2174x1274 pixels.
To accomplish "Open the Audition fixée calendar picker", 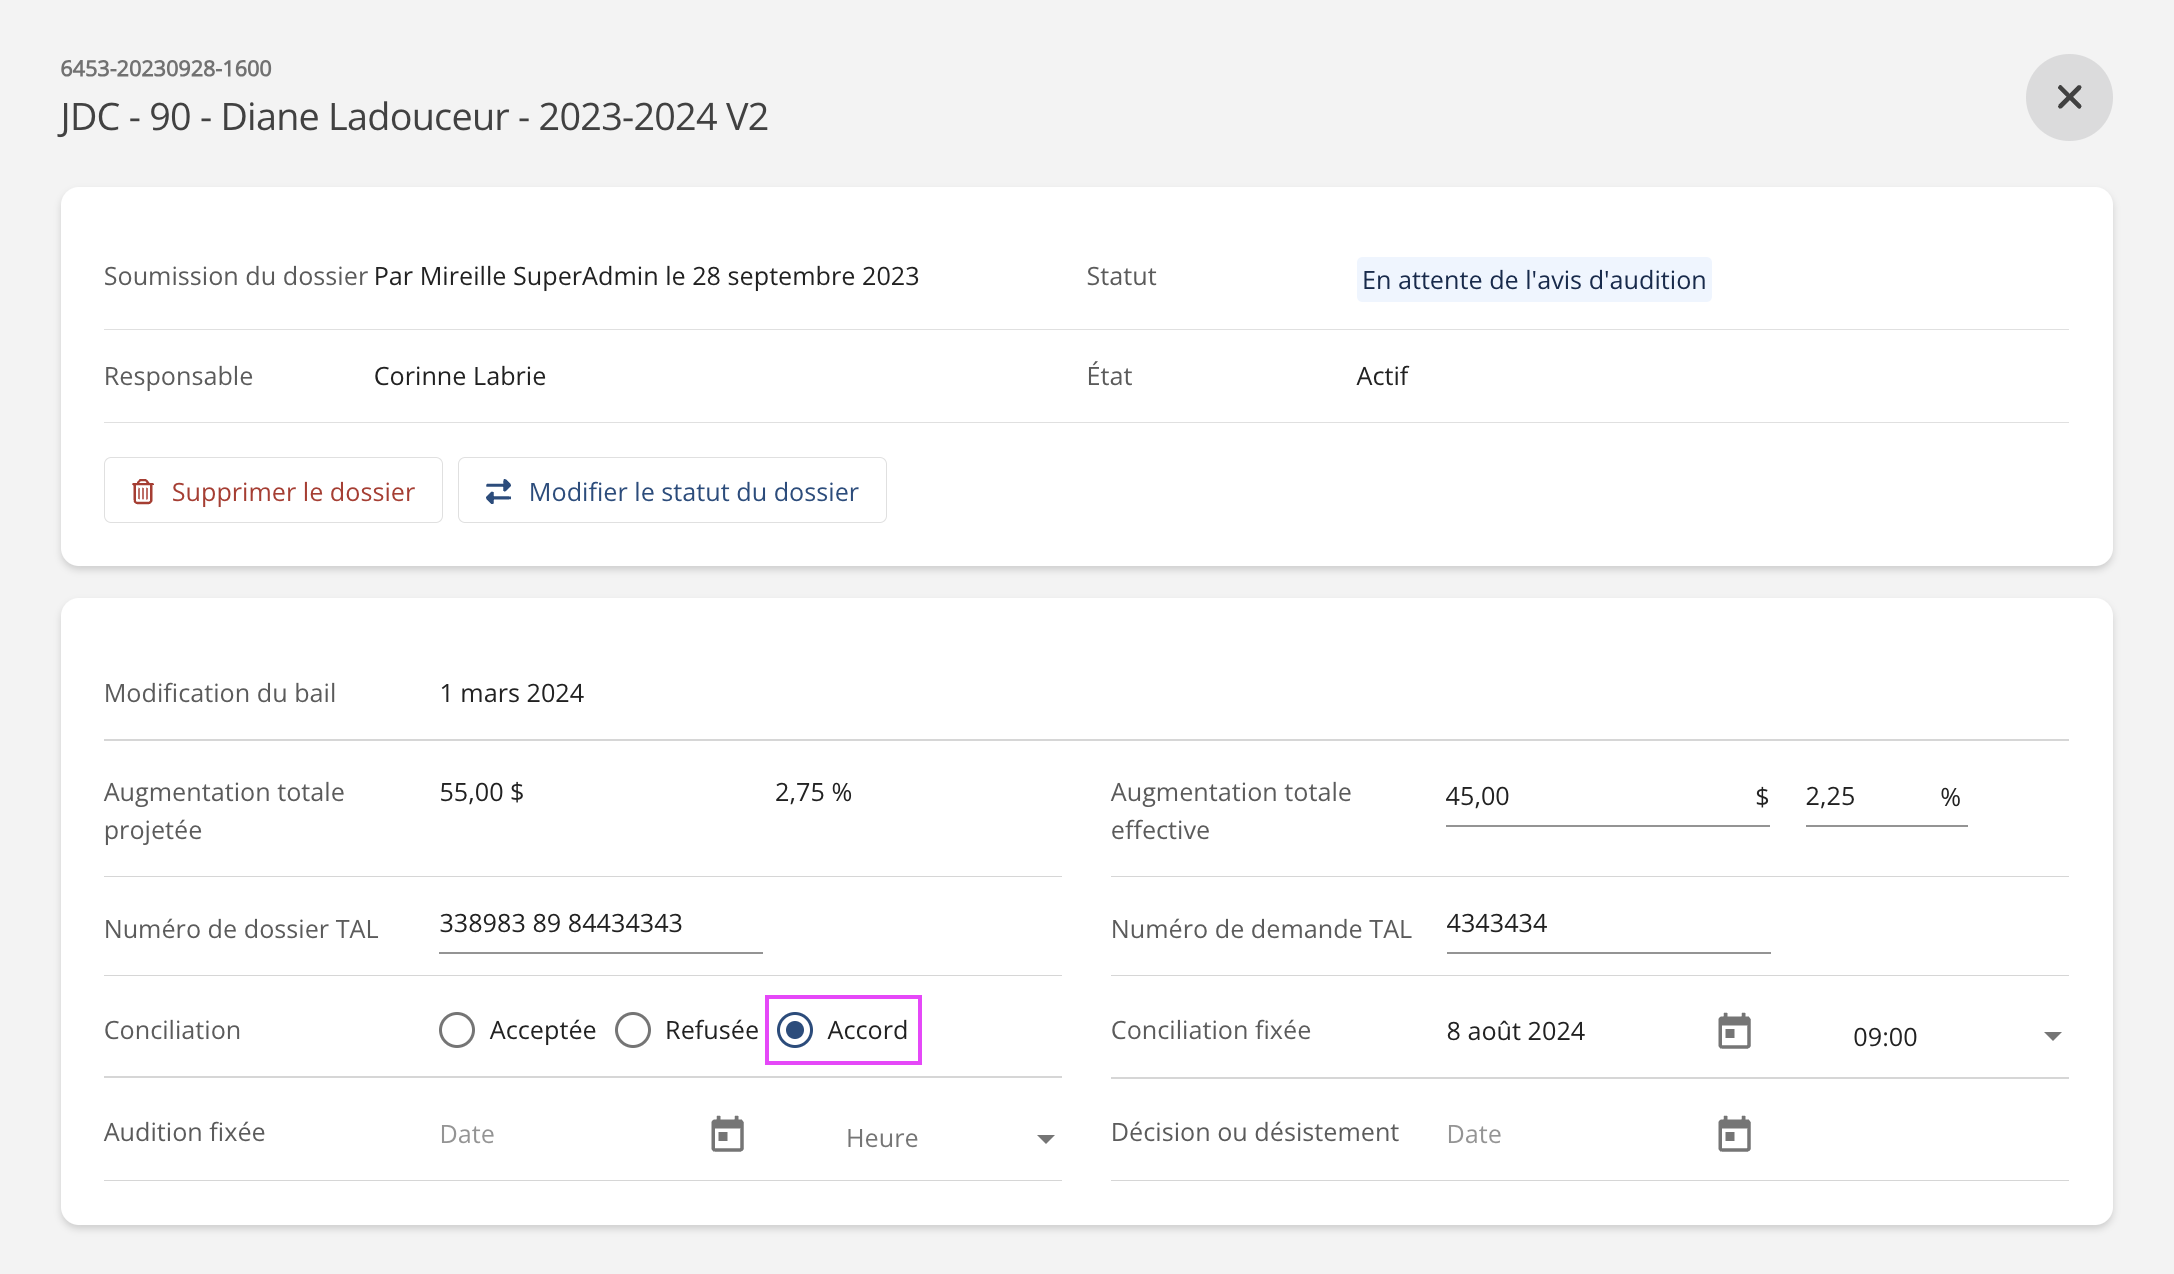I will click(727, 1134).
